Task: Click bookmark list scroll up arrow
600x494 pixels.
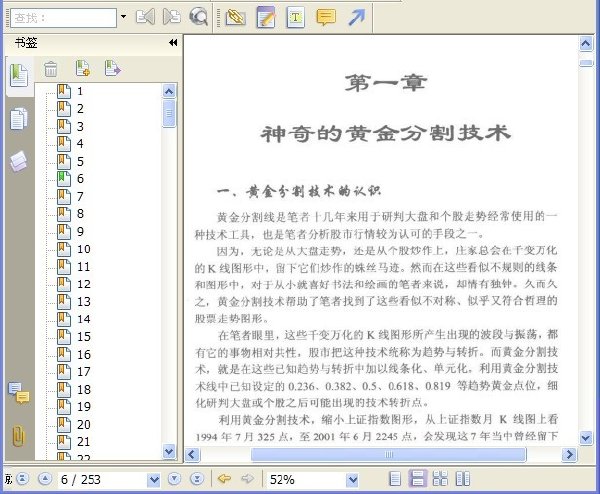Action: click(169, 91)
